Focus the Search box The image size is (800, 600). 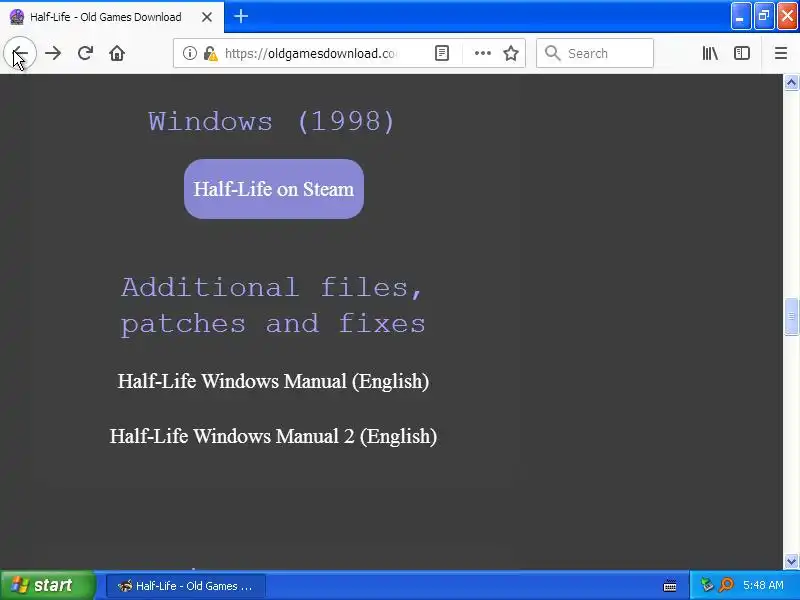(595, 53)
